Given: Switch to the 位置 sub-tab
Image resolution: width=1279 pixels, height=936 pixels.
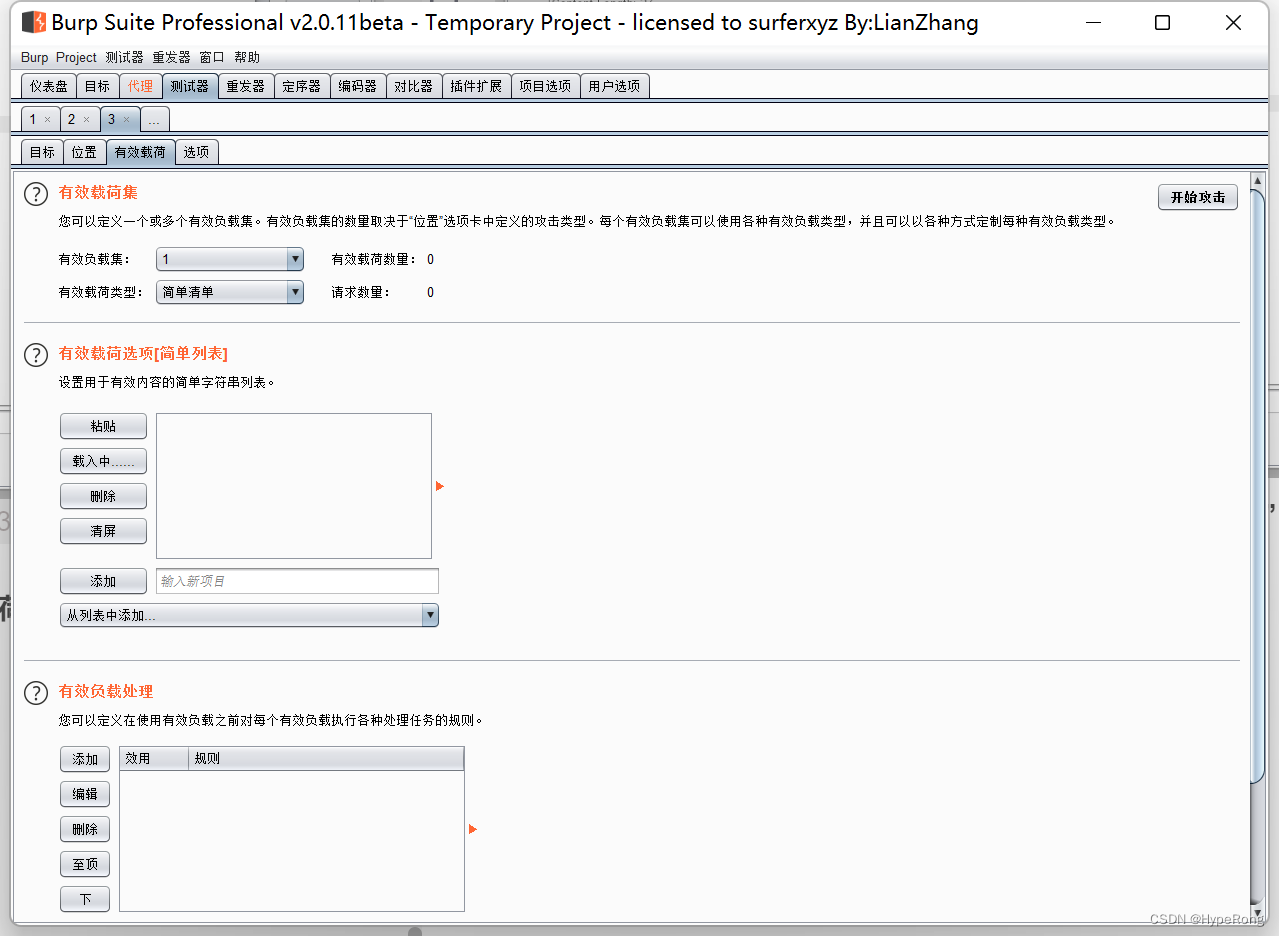Looking at the screenshot, I should click(x=84, y=152).
